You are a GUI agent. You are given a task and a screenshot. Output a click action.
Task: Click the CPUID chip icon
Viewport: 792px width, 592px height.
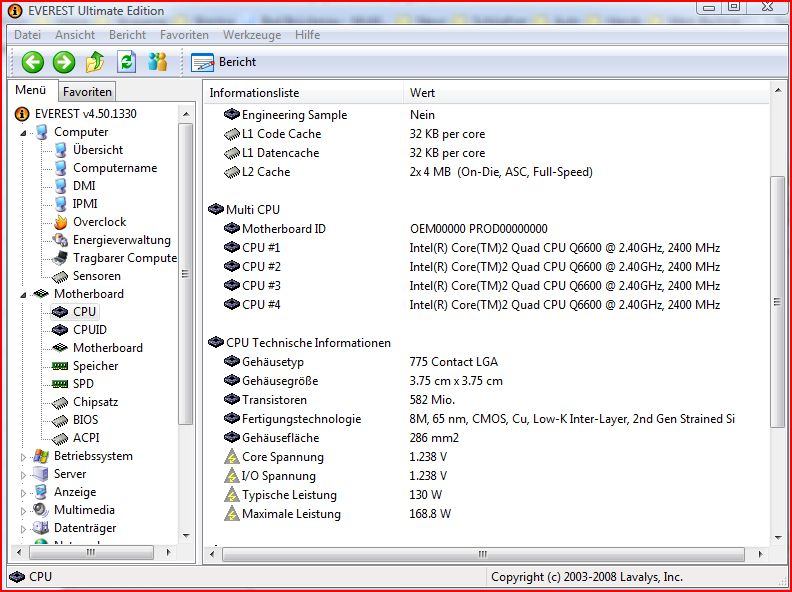pyautogui.click(x=60, y=330)
